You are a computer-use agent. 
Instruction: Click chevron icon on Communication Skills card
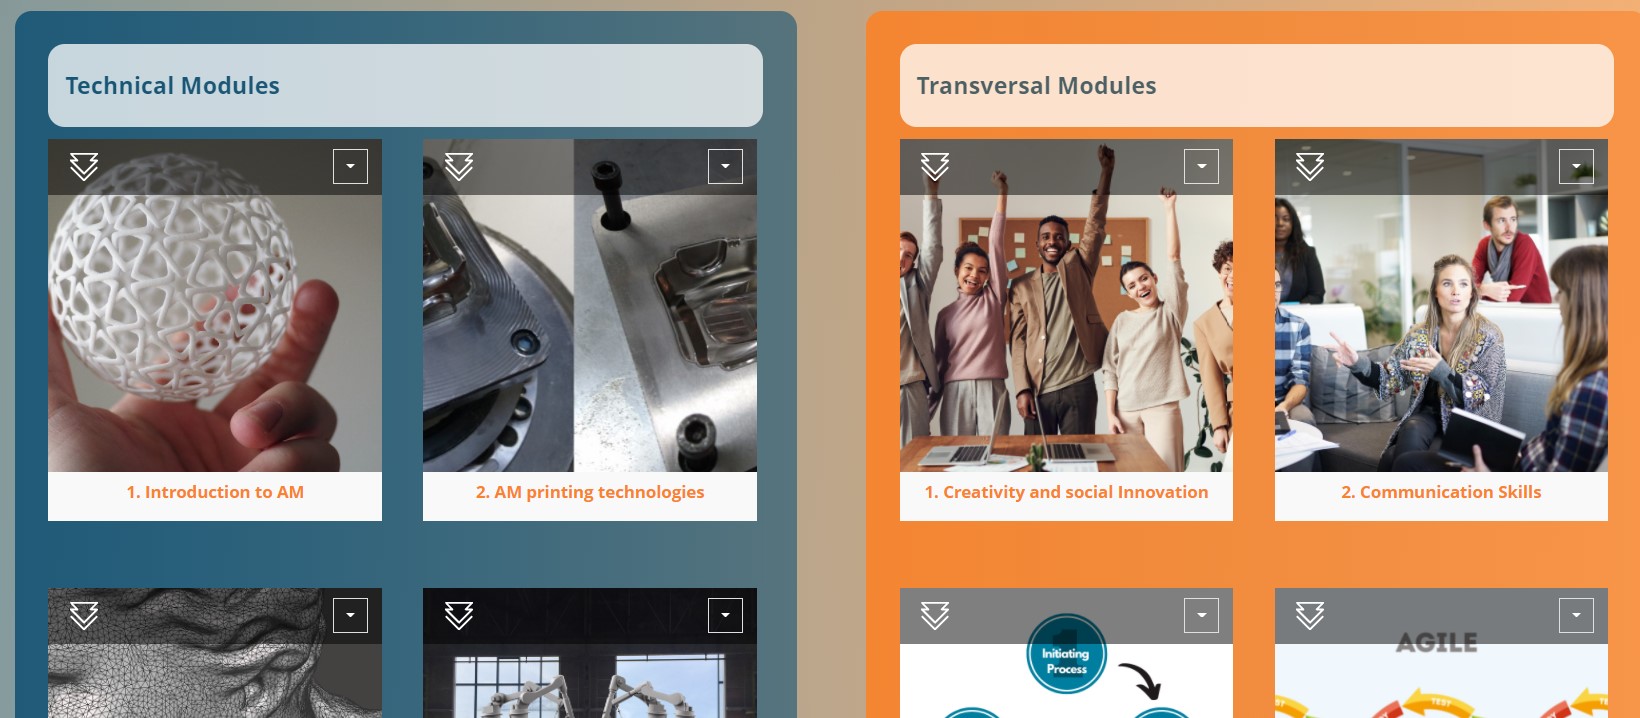(1310, 166)
